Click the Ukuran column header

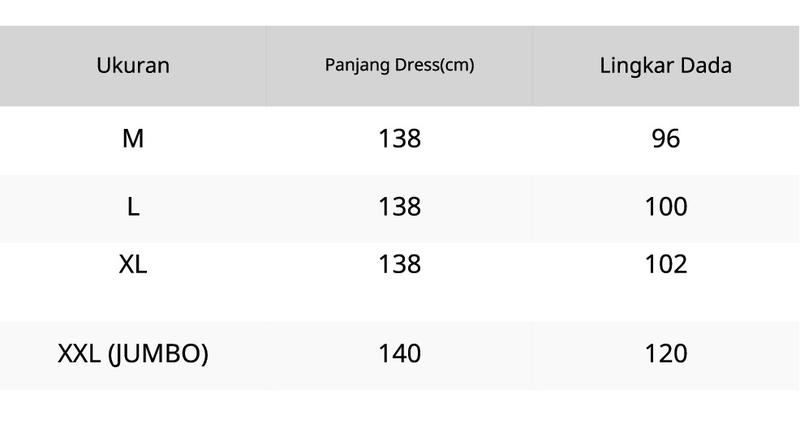[133, 66]
